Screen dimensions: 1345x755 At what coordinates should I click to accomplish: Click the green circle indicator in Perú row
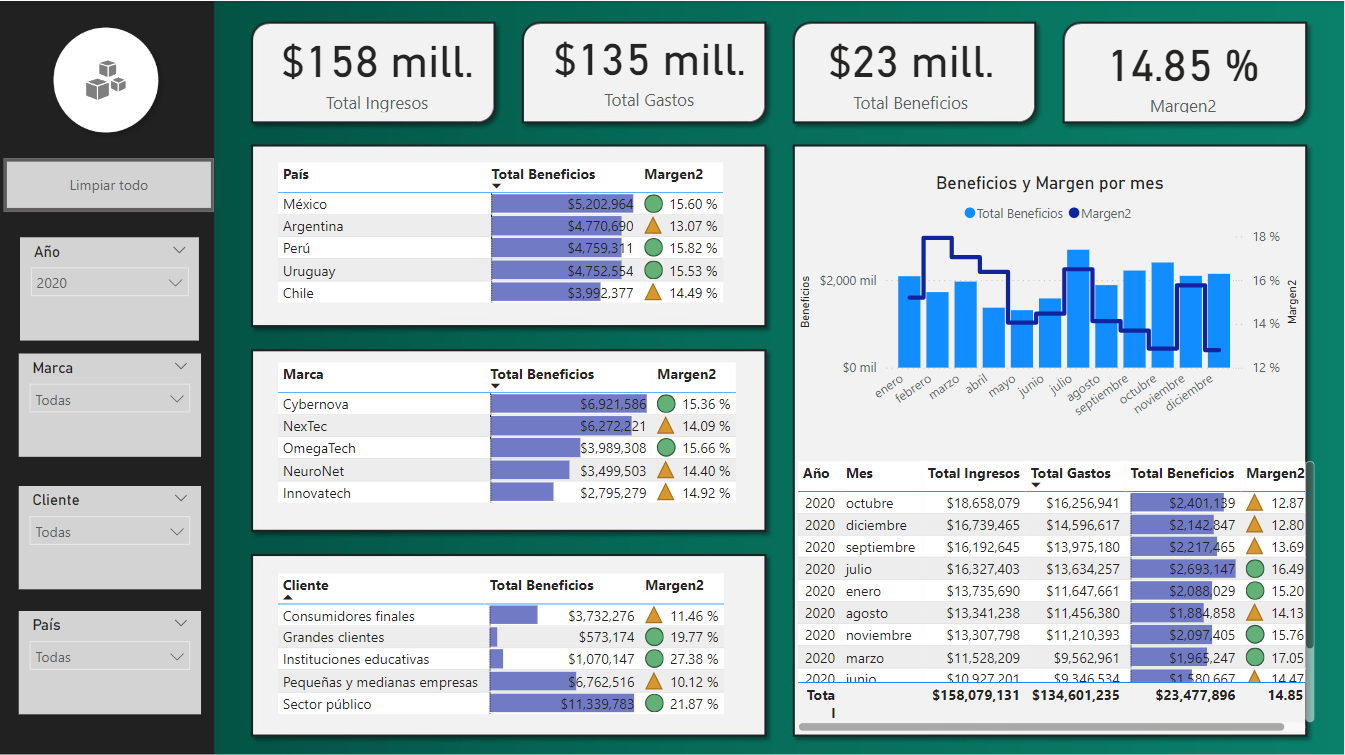[654, 248]
